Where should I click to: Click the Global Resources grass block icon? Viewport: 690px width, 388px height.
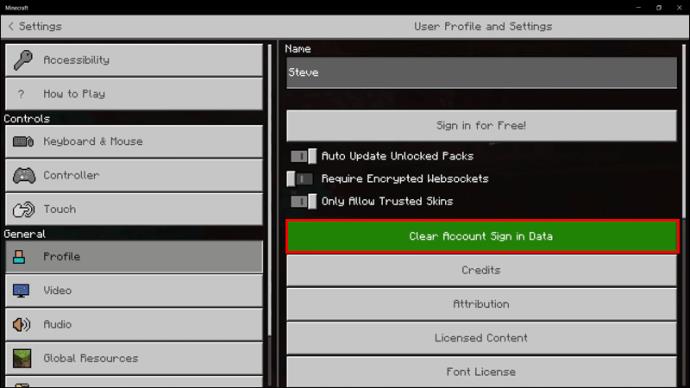coord(22,359)
